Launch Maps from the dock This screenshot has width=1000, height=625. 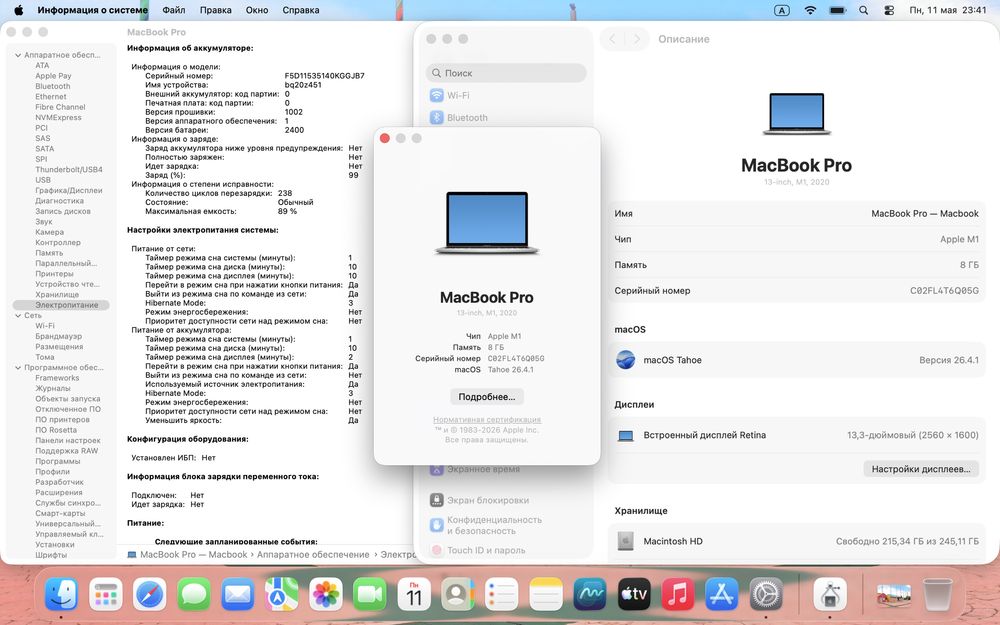coord(281,594)
